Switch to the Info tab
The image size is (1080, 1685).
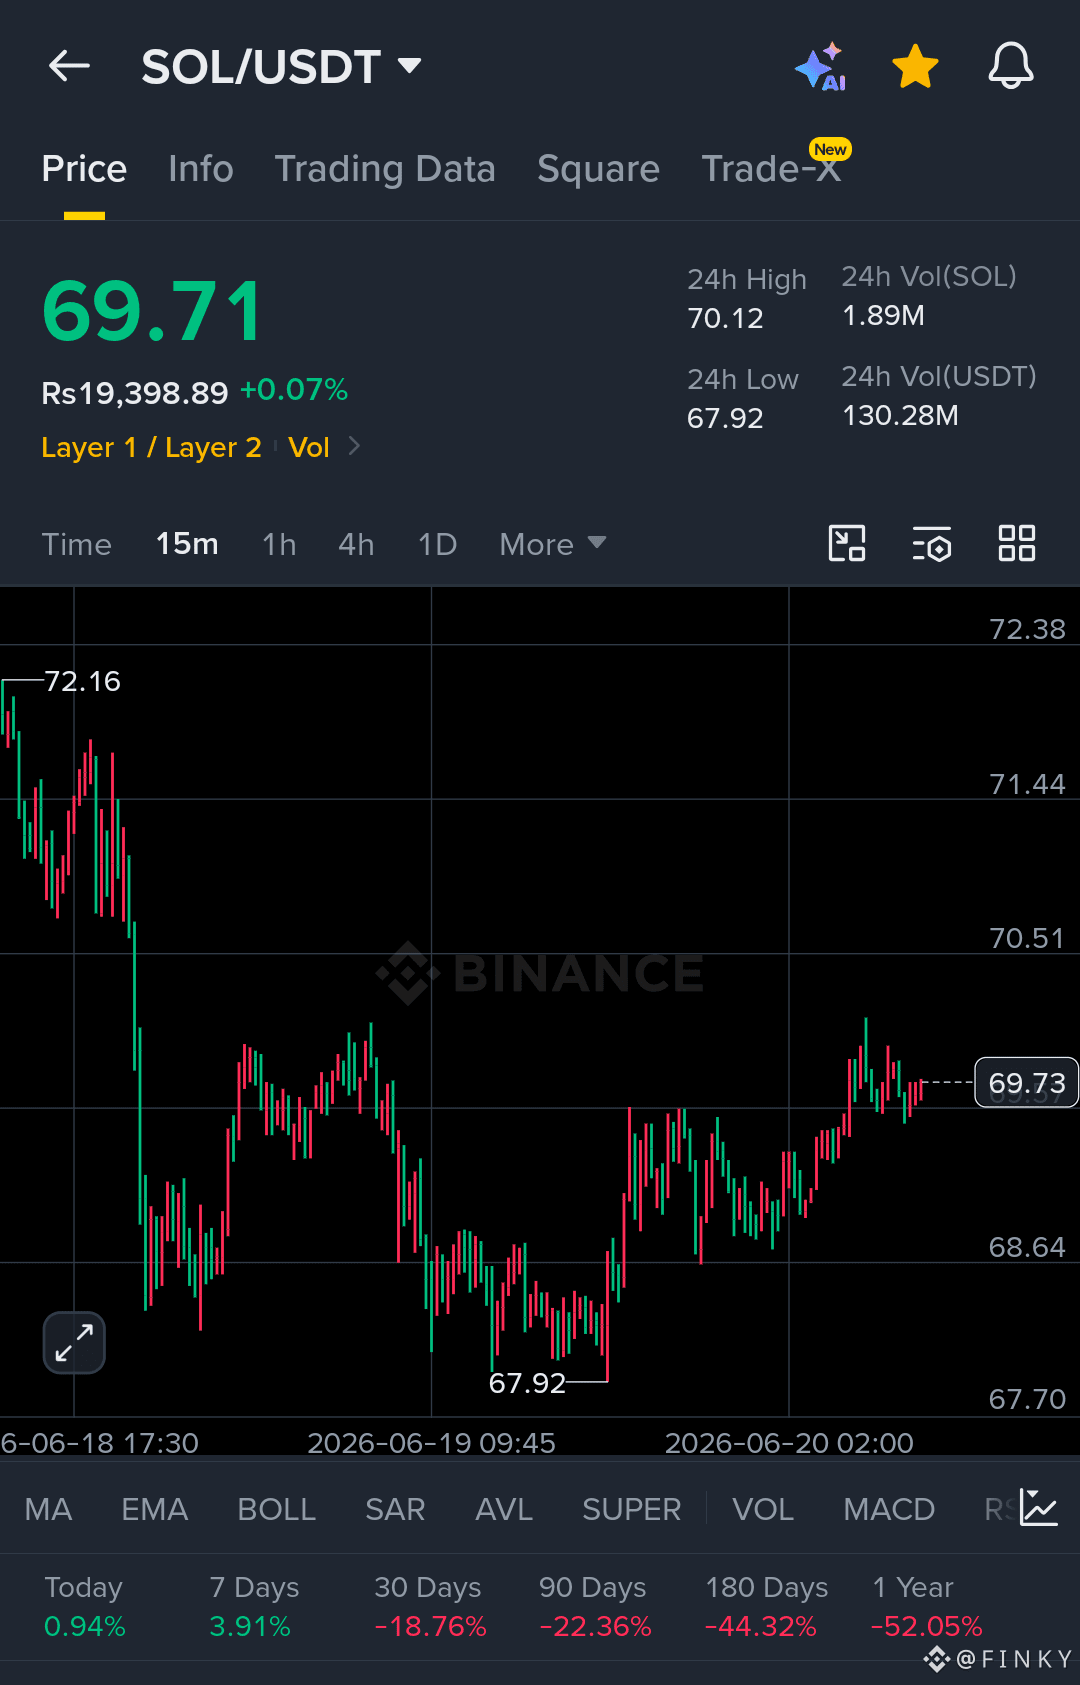[x=201, y=169]
